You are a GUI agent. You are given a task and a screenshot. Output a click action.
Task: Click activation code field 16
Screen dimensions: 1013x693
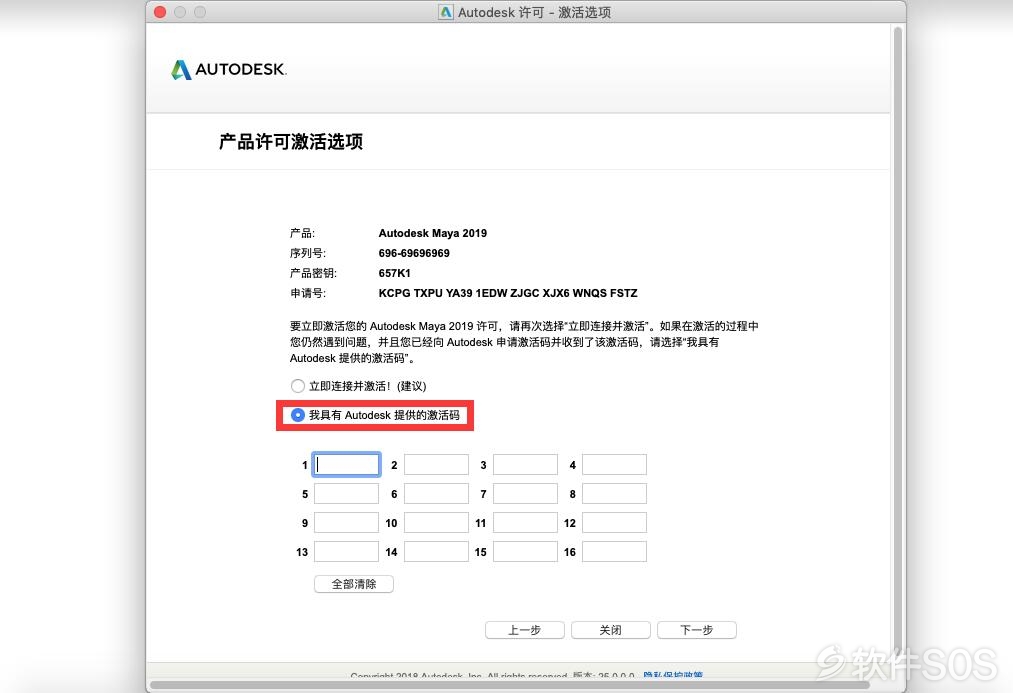(614, 552)
